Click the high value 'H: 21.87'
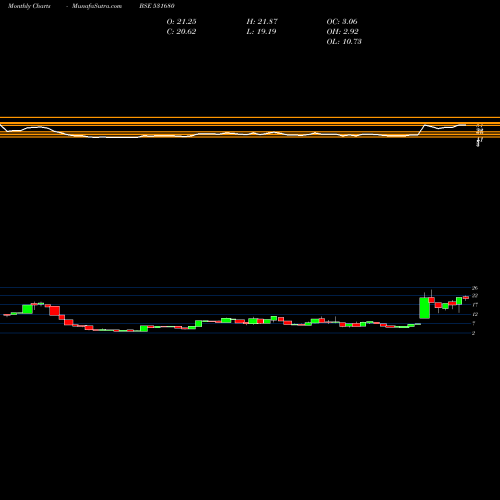Screen dimensions: 500x500 [262, 22]
